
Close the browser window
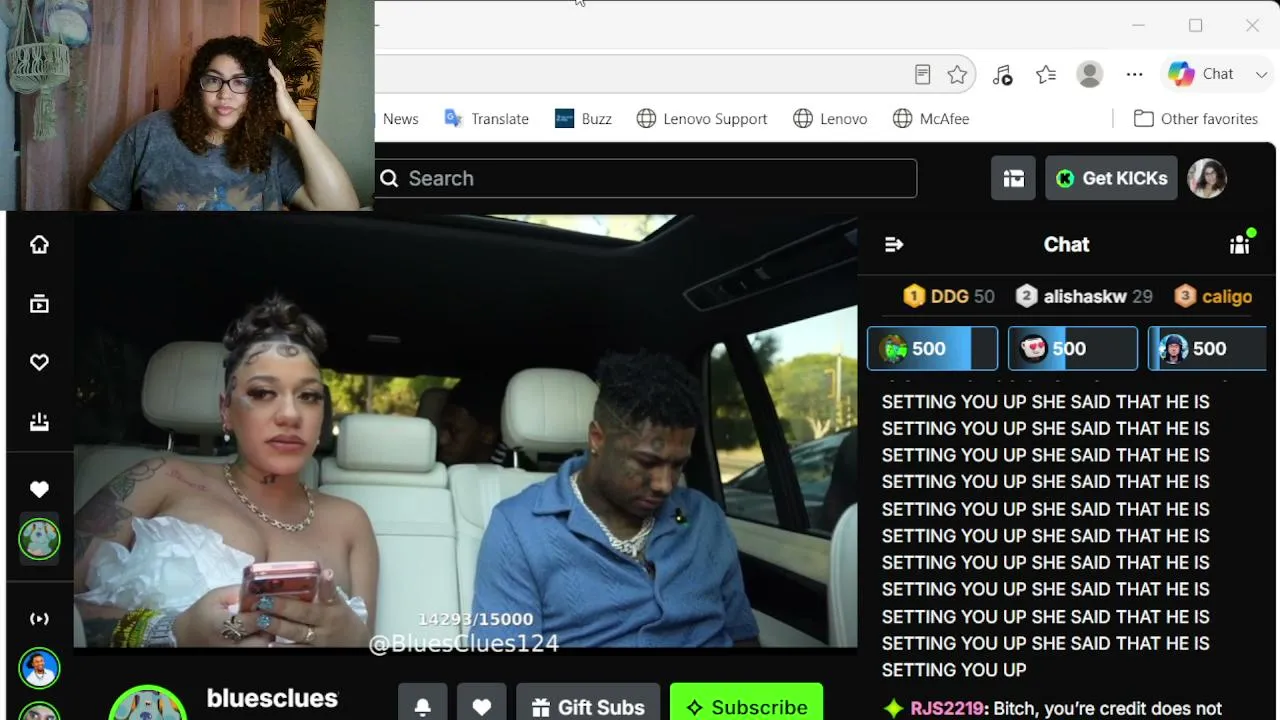pyautogui.click(x=1252, y=25)
